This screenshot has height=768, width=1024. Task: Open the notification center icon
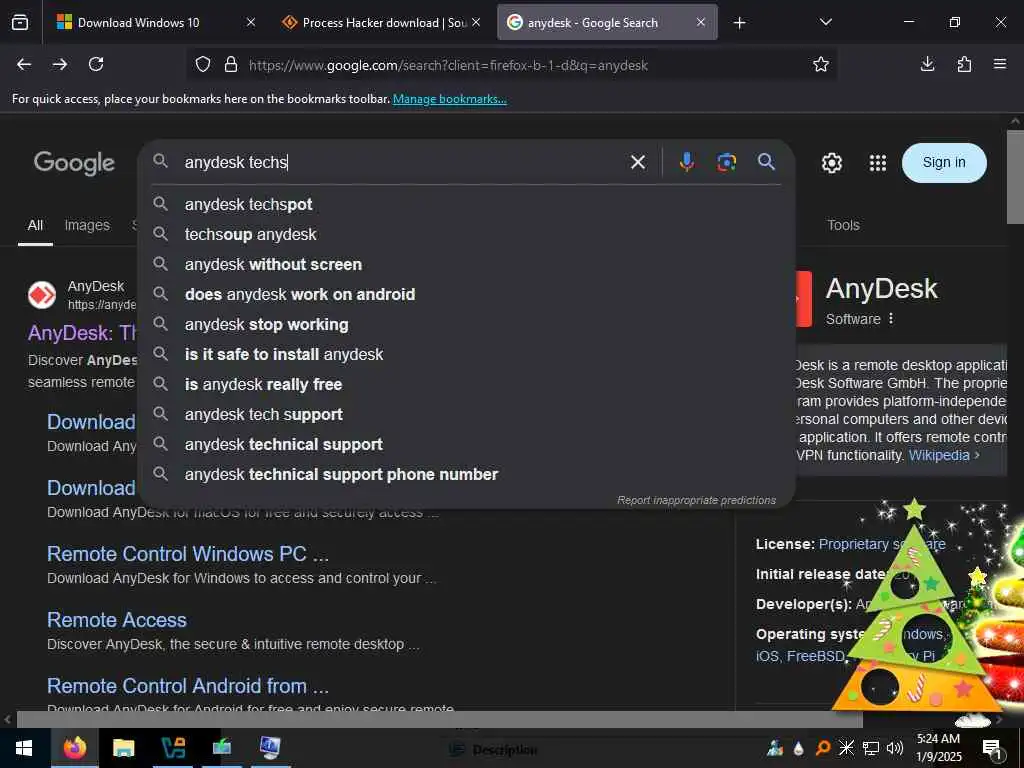(x=992, y=748)
